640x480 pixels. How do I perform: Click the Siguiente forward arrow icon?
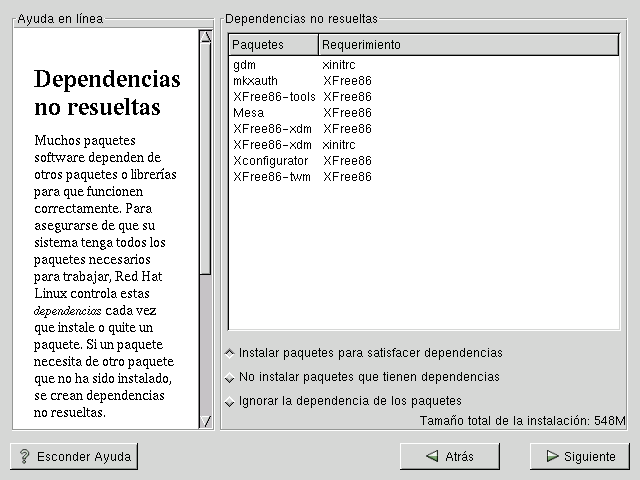click(x=552, y=456)
